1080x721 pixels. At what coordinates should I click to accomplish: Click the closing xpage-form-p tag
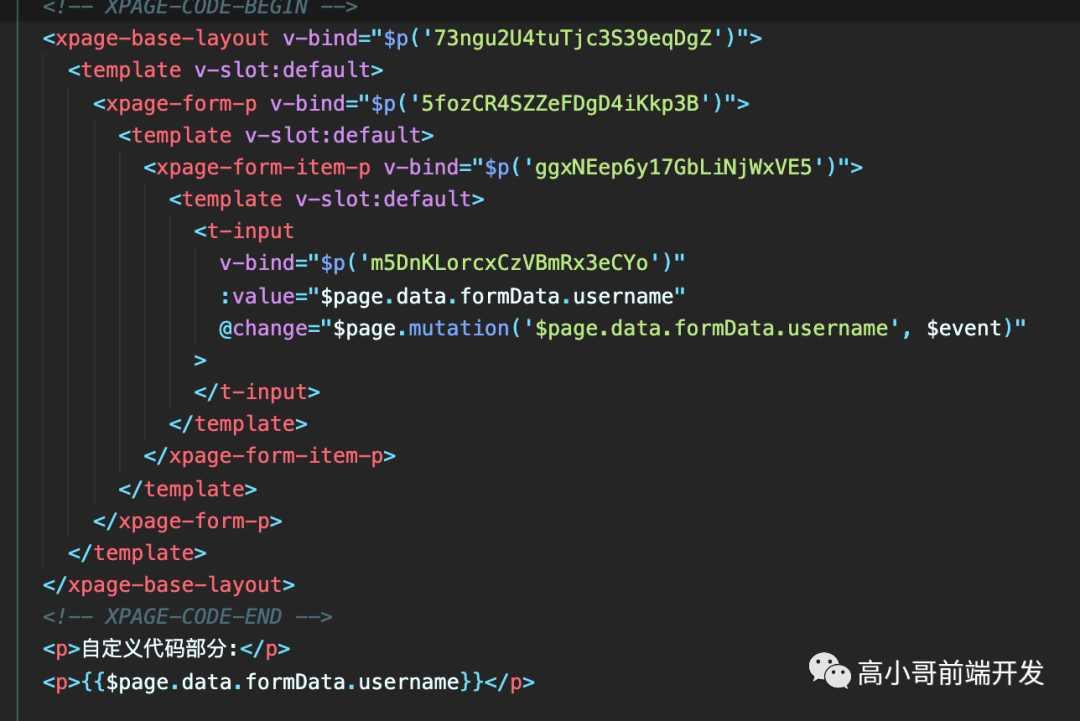pyautogui.click(x=187, y=521)
